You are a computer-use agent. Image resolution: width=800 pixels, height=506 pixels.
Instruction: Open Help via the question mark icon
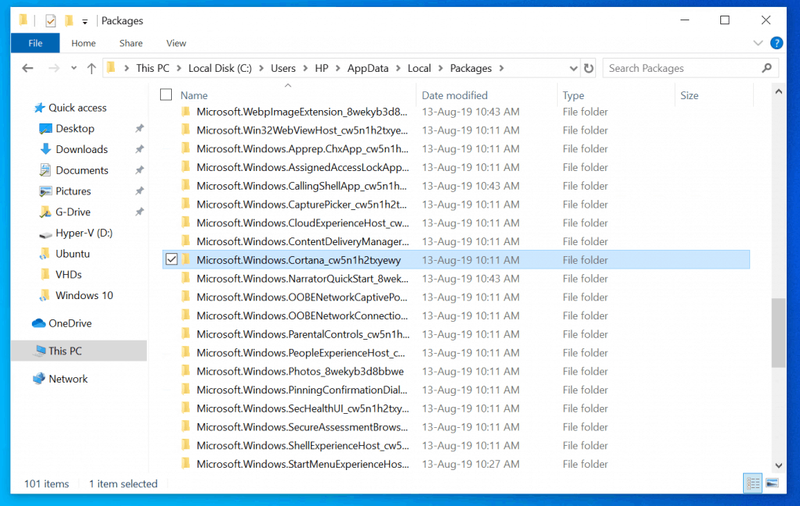[x=776, y=43]
